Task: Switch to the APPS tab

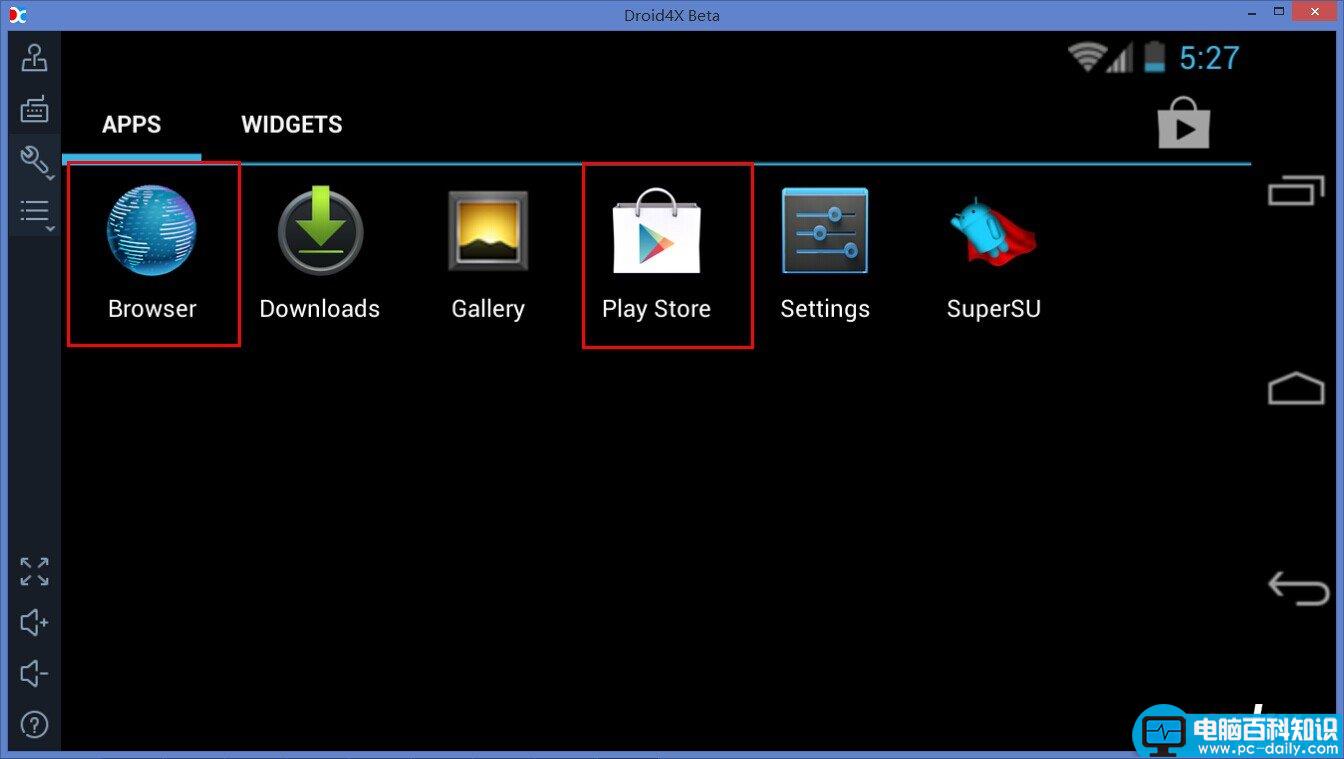Action: (132, 125)
